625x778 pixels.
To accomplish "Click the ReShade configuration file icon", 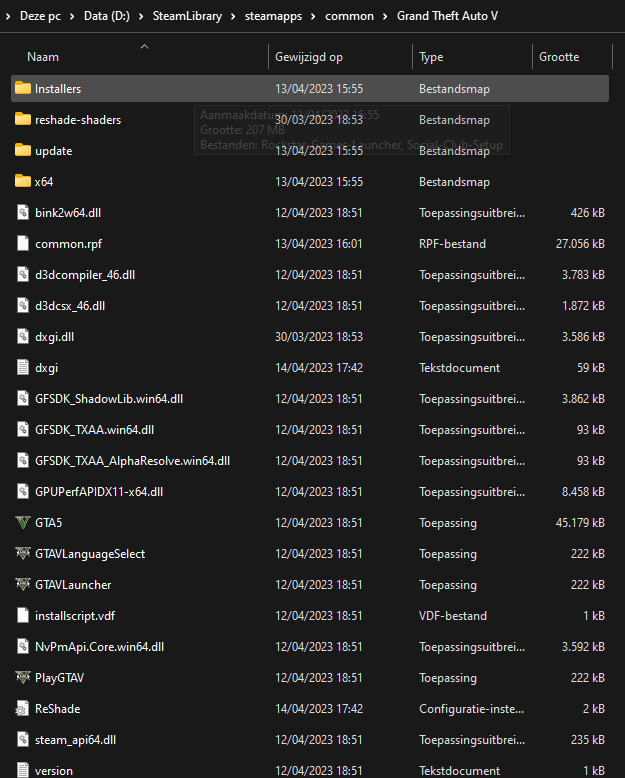I will tap(24, 708).
